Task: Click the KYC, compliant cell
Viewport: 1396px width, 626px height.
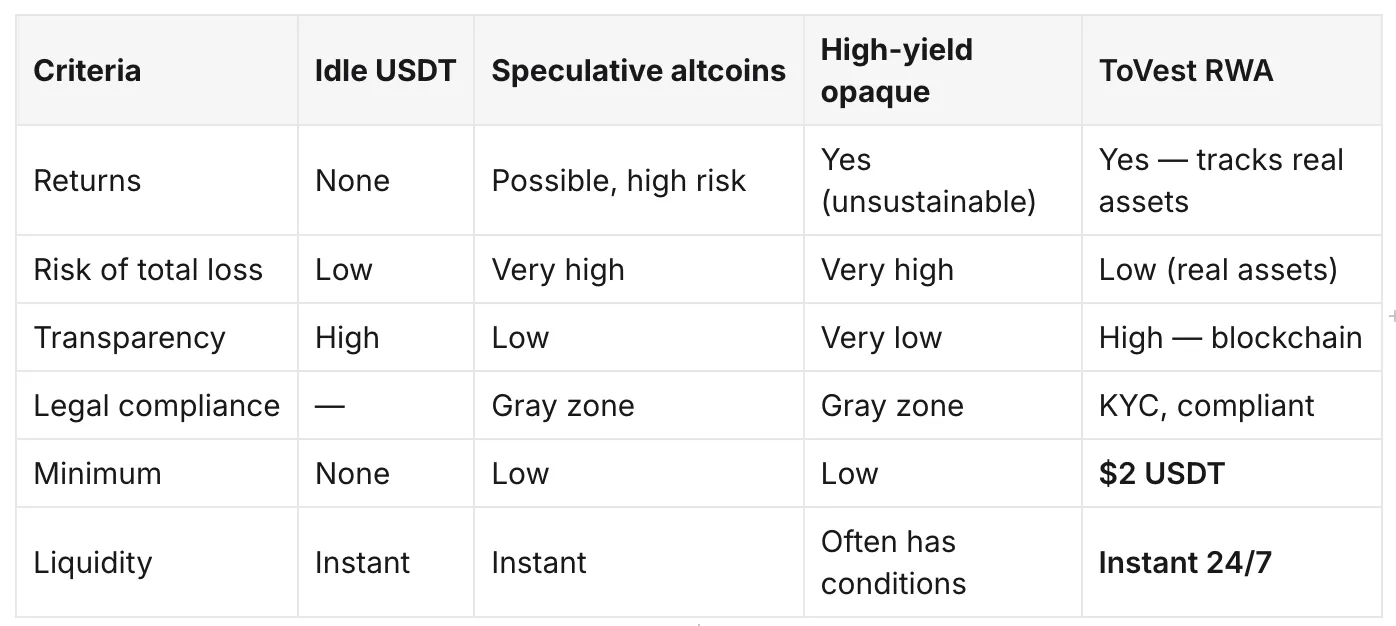Action: pos(1206,406)
